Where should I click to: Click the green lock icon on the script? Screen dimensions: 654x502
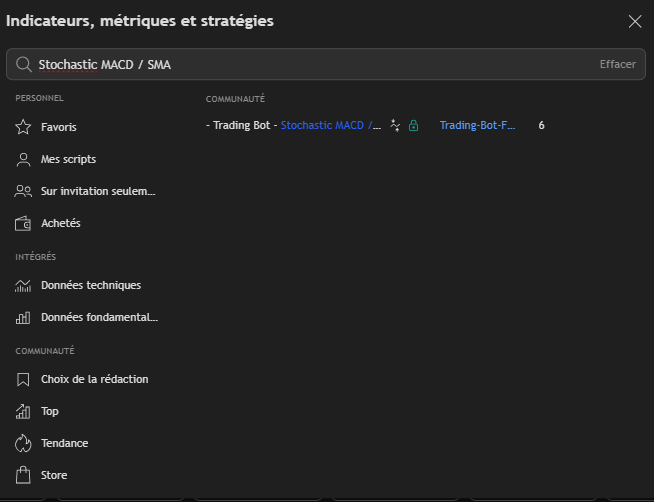(413, 126)
